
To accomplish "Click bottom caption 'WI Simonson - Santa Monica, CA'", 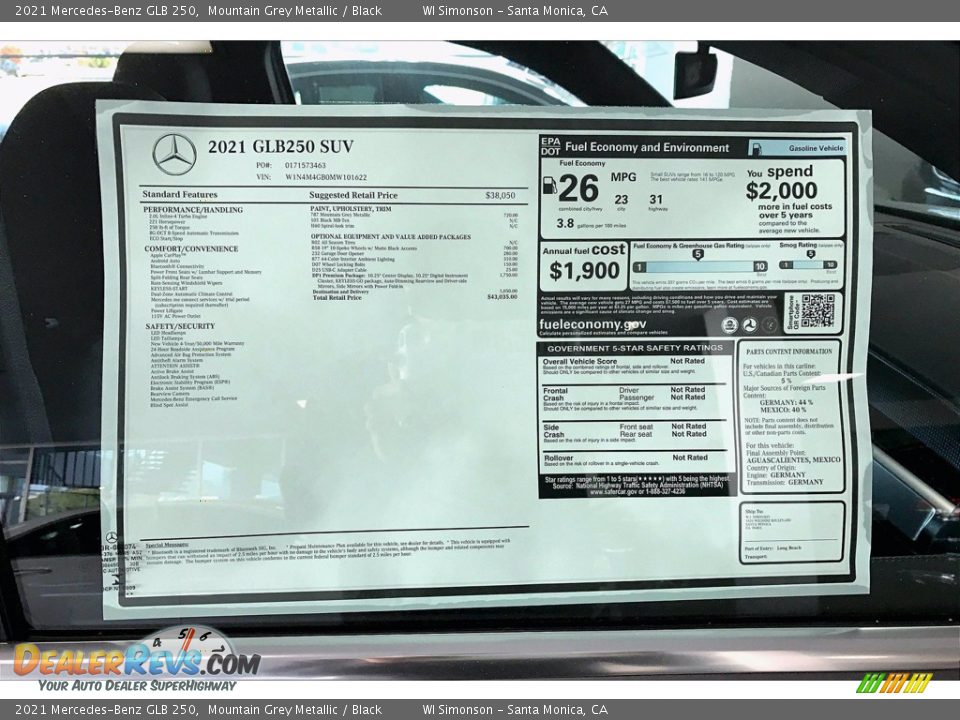I will coord(515,710).
